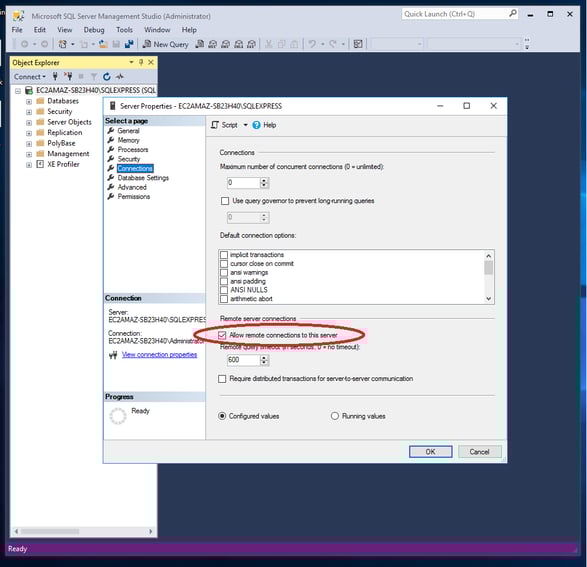Click the Activity Monitor icon in Object Explorer
Viewport: 587px width, 567px height.
pyautogui.click(x=119, y=77)
